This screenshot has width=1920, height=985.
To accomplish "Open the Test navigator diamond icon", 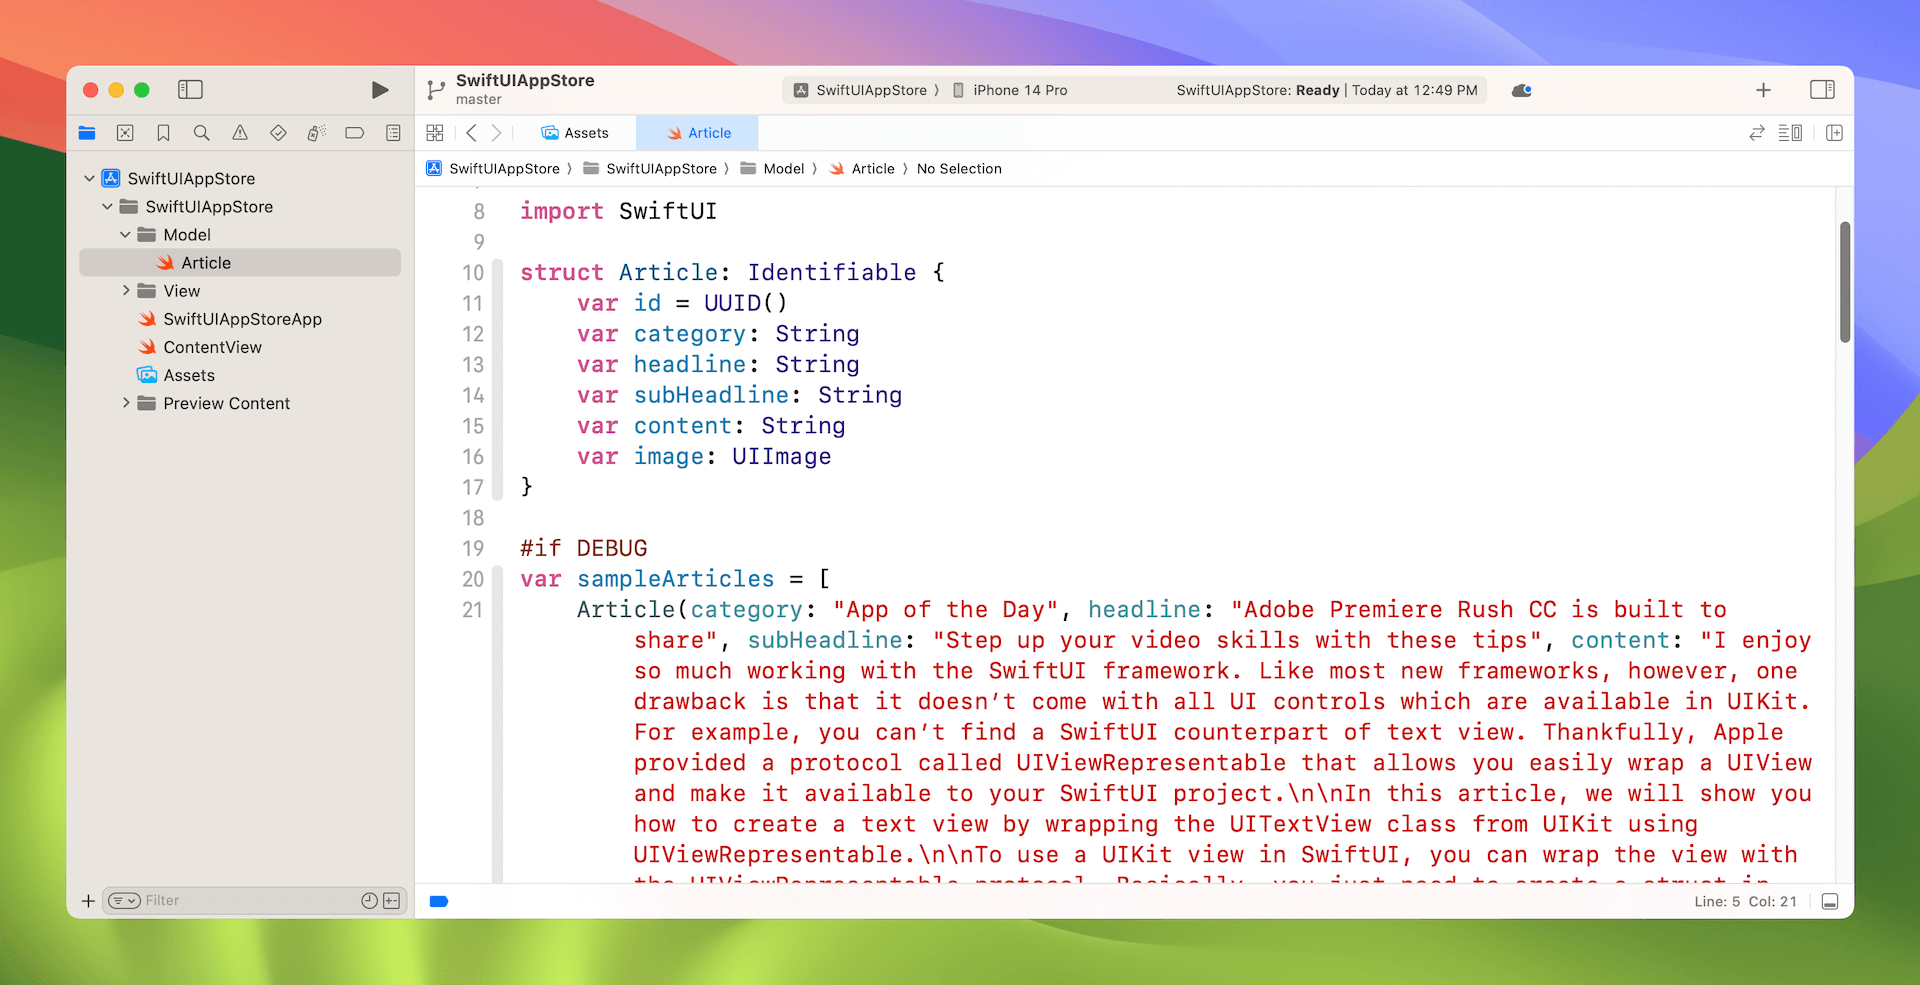I will point(278,133).
